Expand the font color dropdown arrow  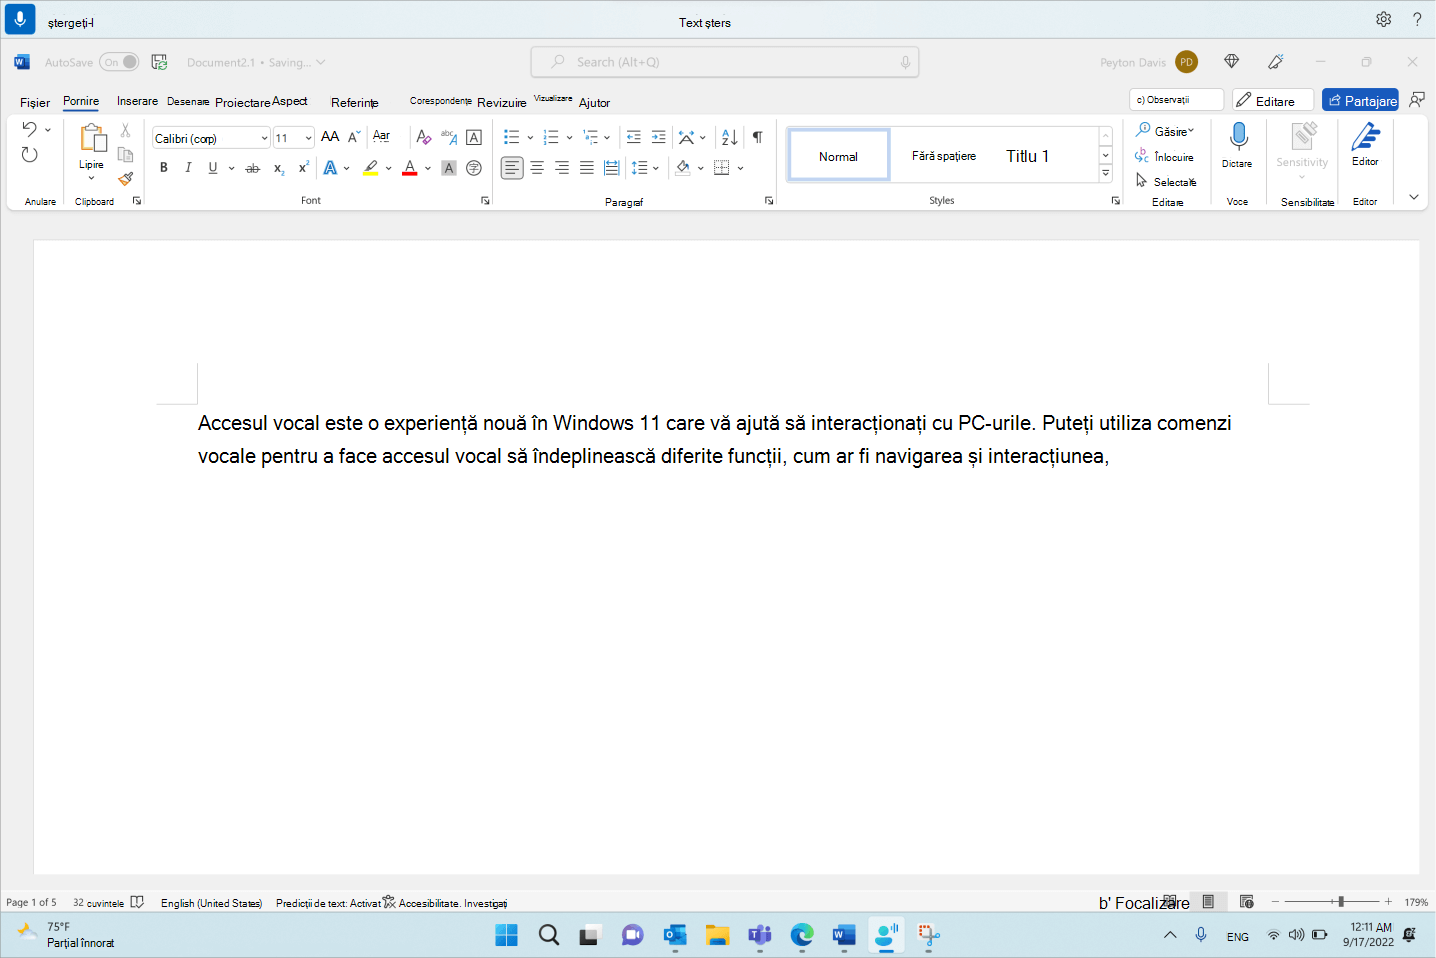[x=428, y=168]
